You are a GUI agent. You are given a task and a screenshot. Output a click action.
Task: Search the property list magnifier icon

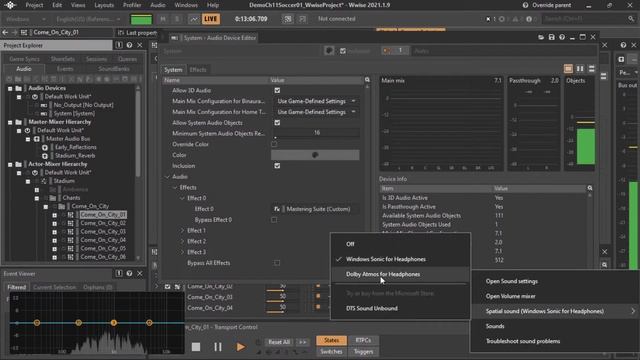(x=367, y=80)
